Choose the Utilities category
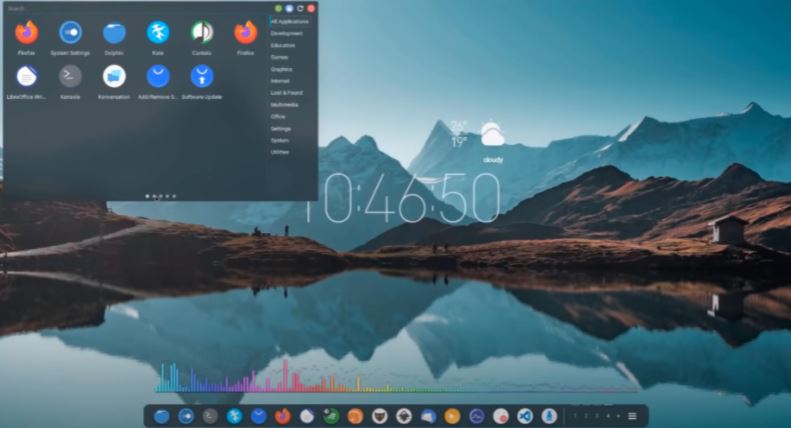The image size is (791, 428). [280, 152]
